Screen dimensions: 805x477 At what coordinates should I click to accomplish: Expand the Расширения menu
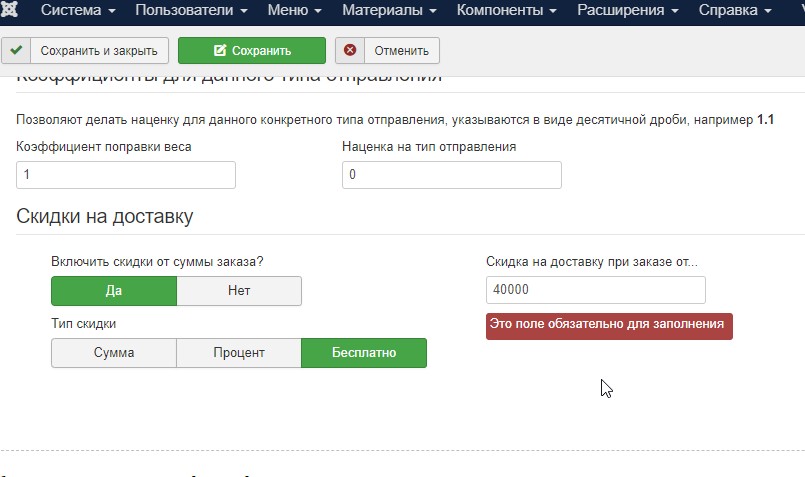click(632, 11)
